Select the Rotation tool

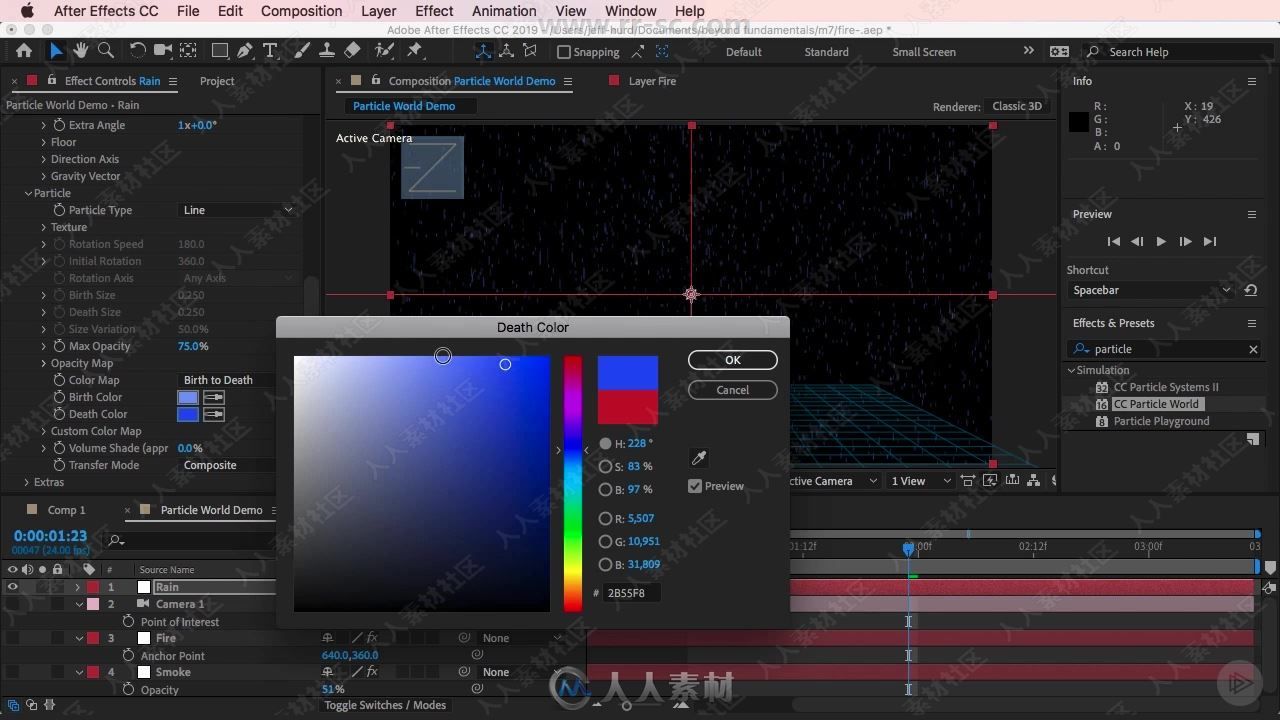pyautogui.click(x=138, y=51)
